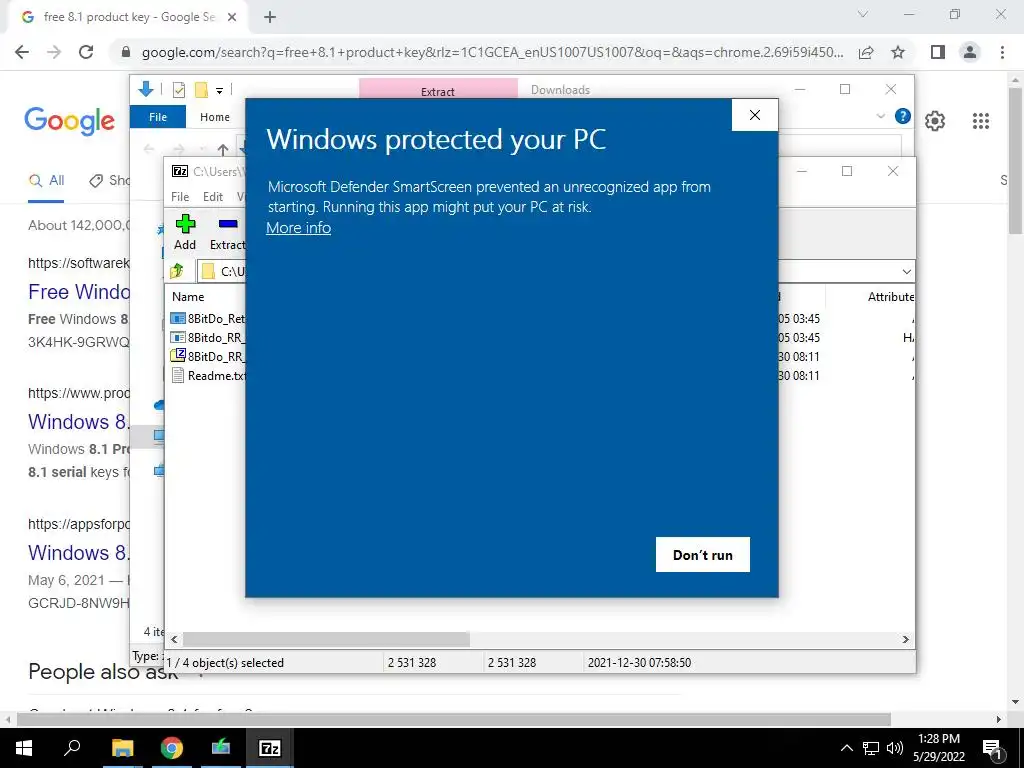This screenshot has height=768, width=1024.
Task: Close the SmartScreen dialog with X
Action: (755, 115)
